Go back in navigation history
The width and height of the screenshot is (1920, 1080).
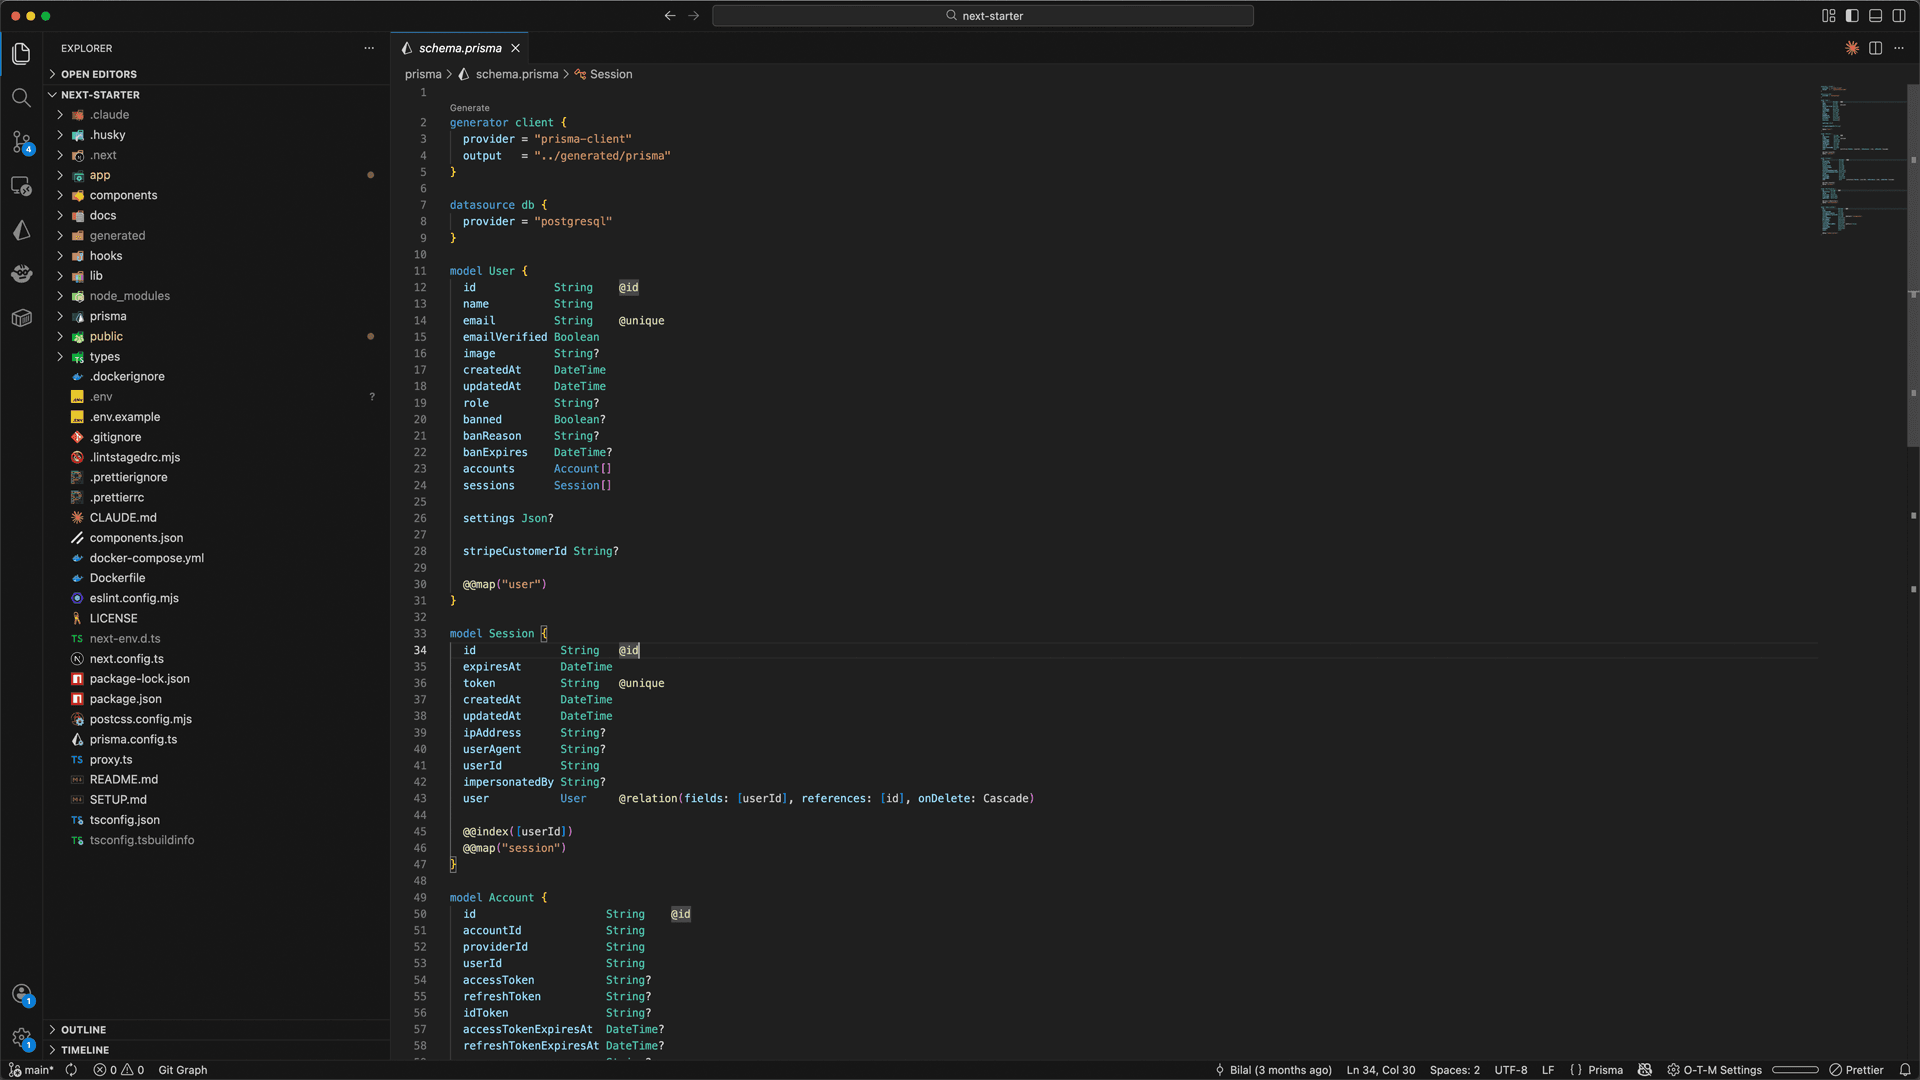click(x=670, y=16)
